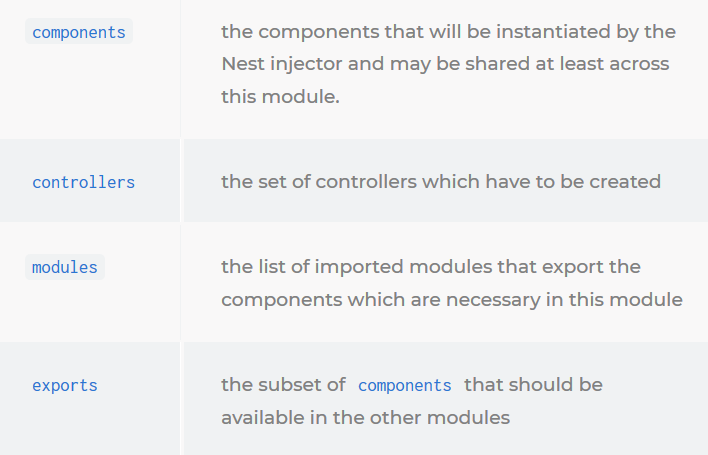Click inline 'components' code in exports description
This screenshot has height=455, width=708.
(405, 385)
